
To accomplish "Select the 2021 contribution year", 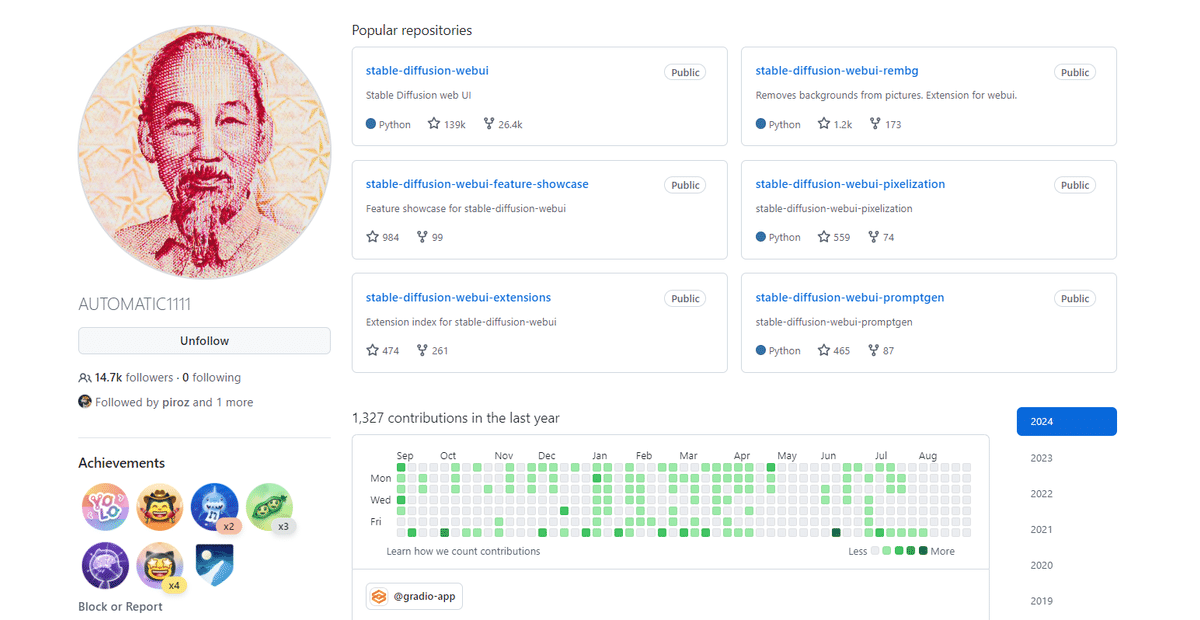I will coord(1041,530).
